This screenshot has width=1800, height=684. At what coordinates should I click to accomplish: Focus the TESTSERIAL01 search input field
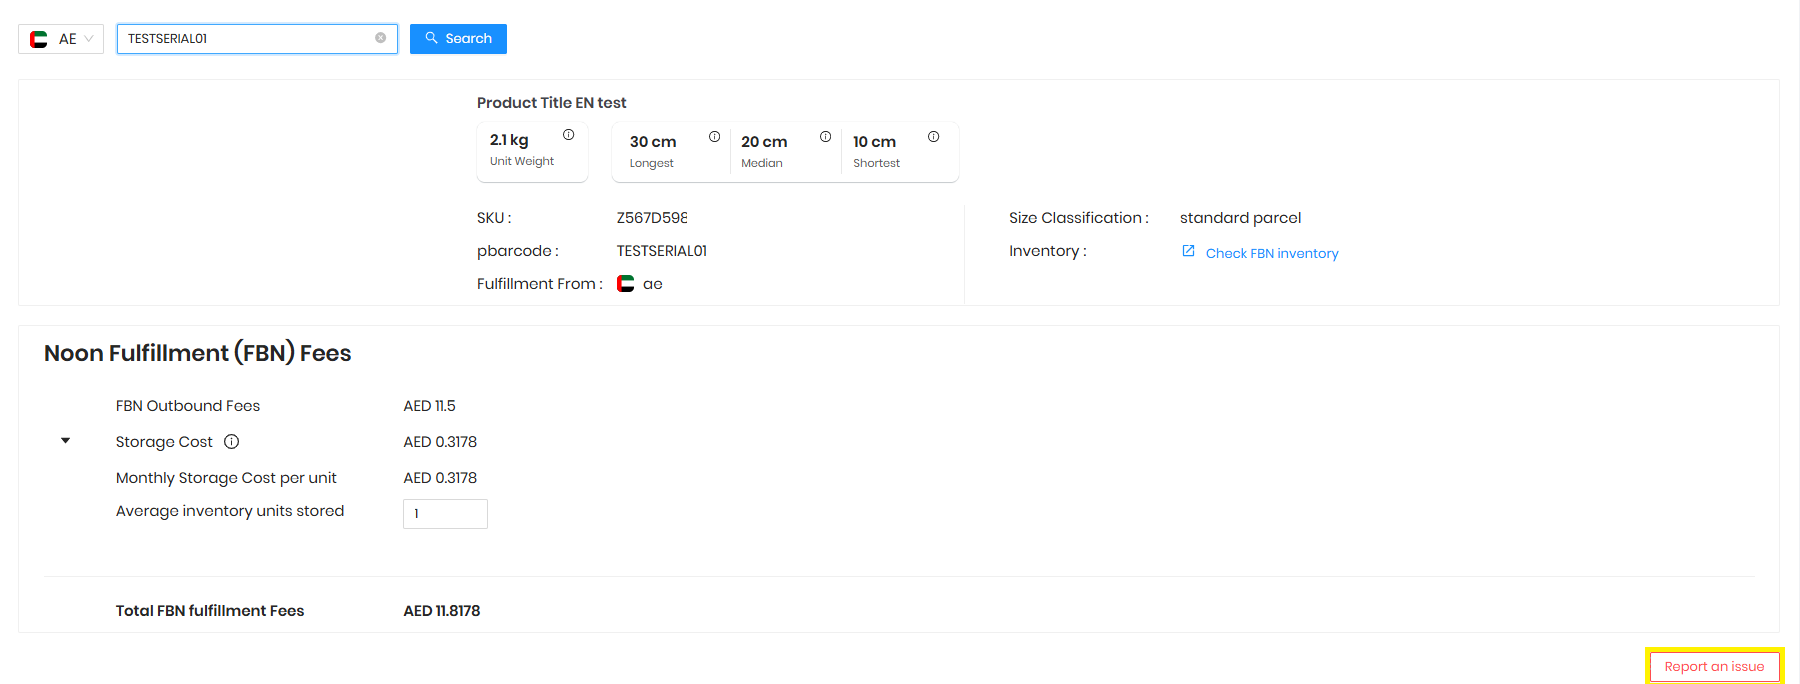[x=257, y=39]
